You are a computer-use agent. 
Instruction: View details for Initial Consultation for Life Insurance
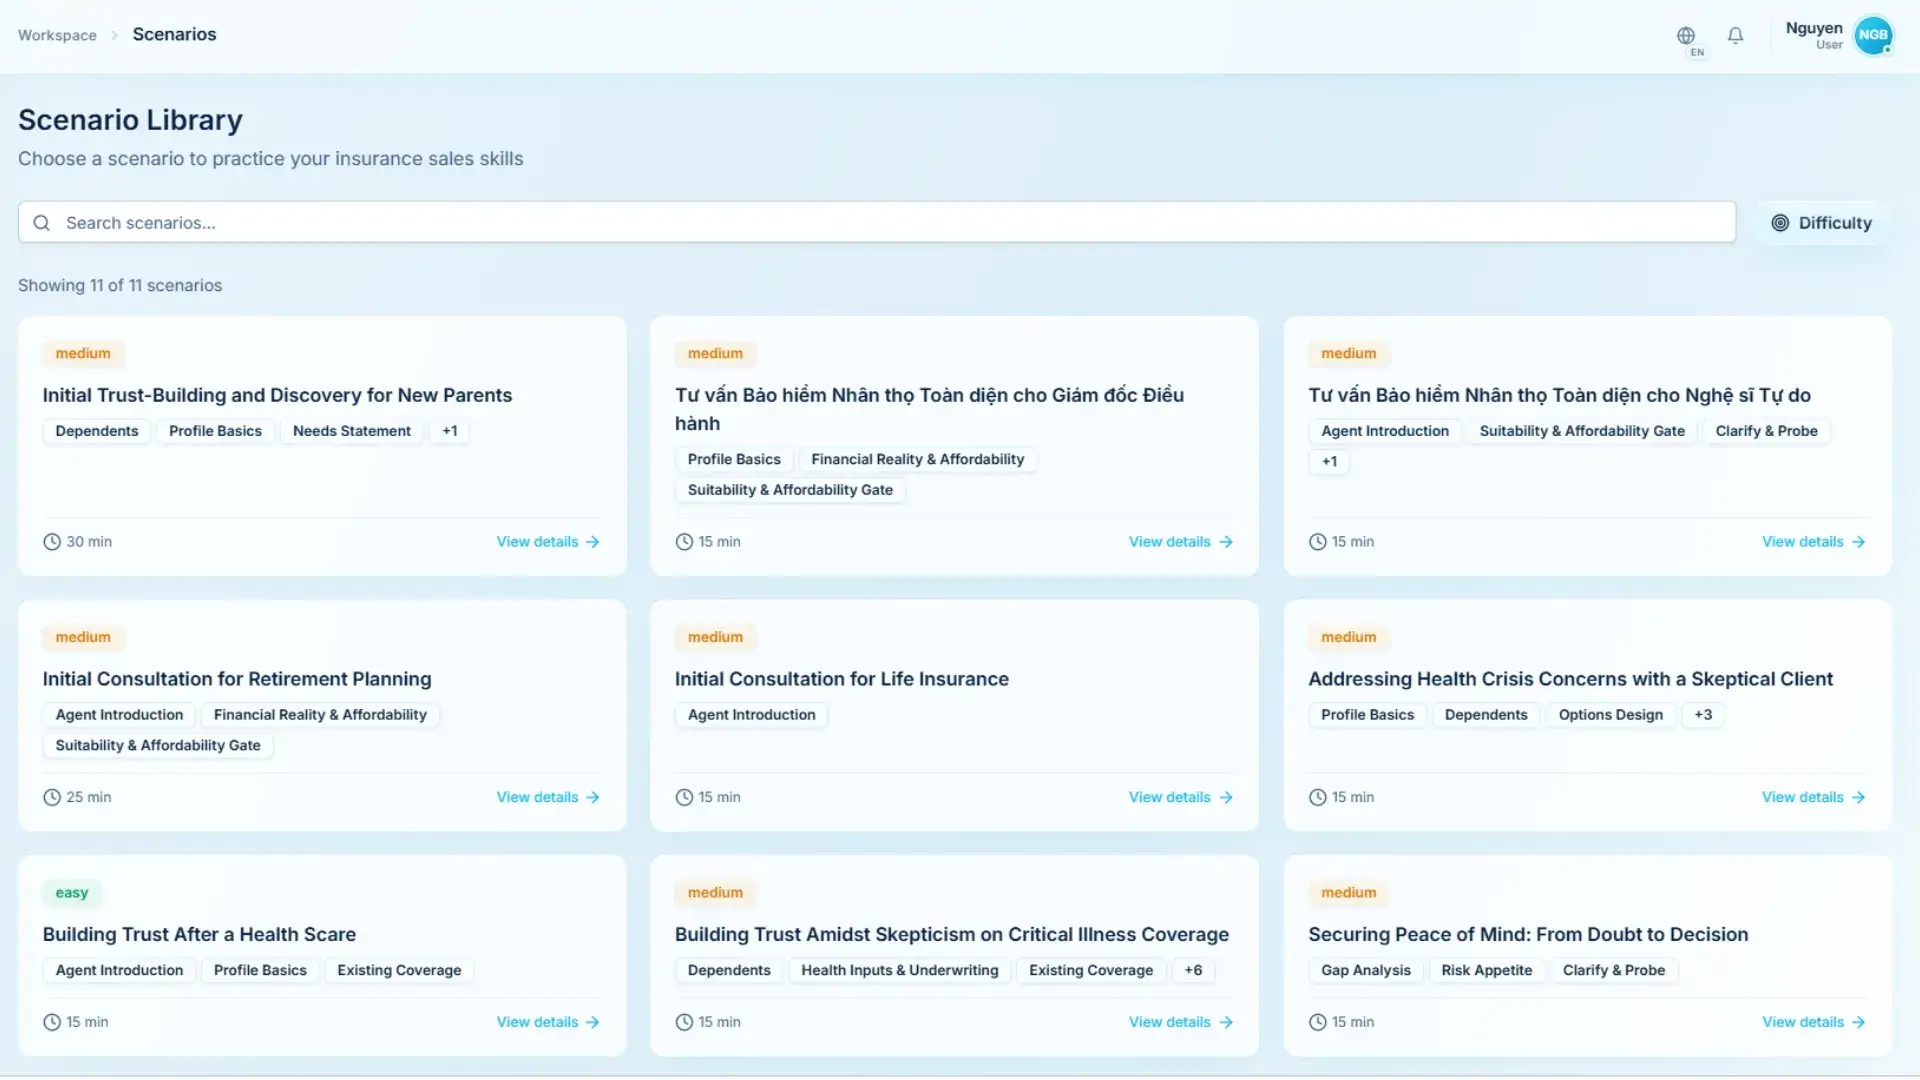1181,798
